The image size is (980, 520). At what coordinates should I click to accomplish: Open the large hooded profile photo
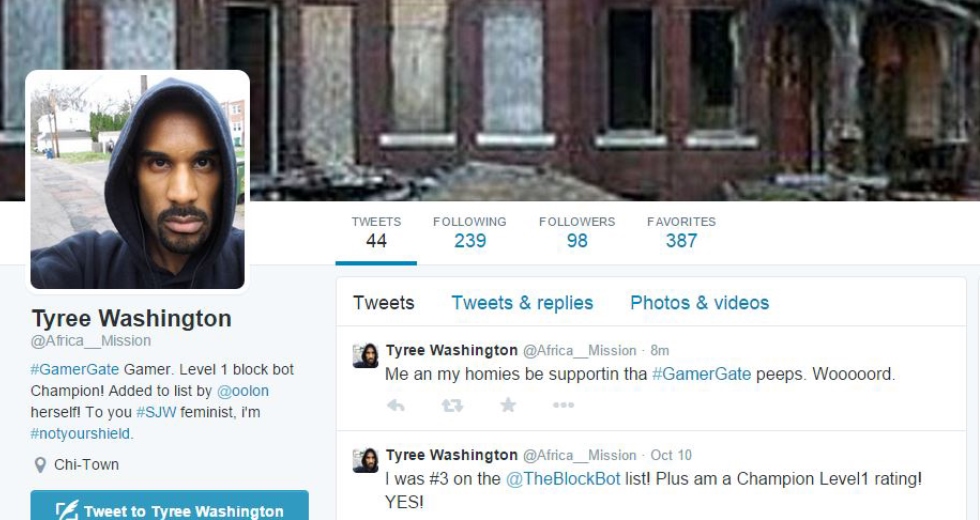coord(138,179)
